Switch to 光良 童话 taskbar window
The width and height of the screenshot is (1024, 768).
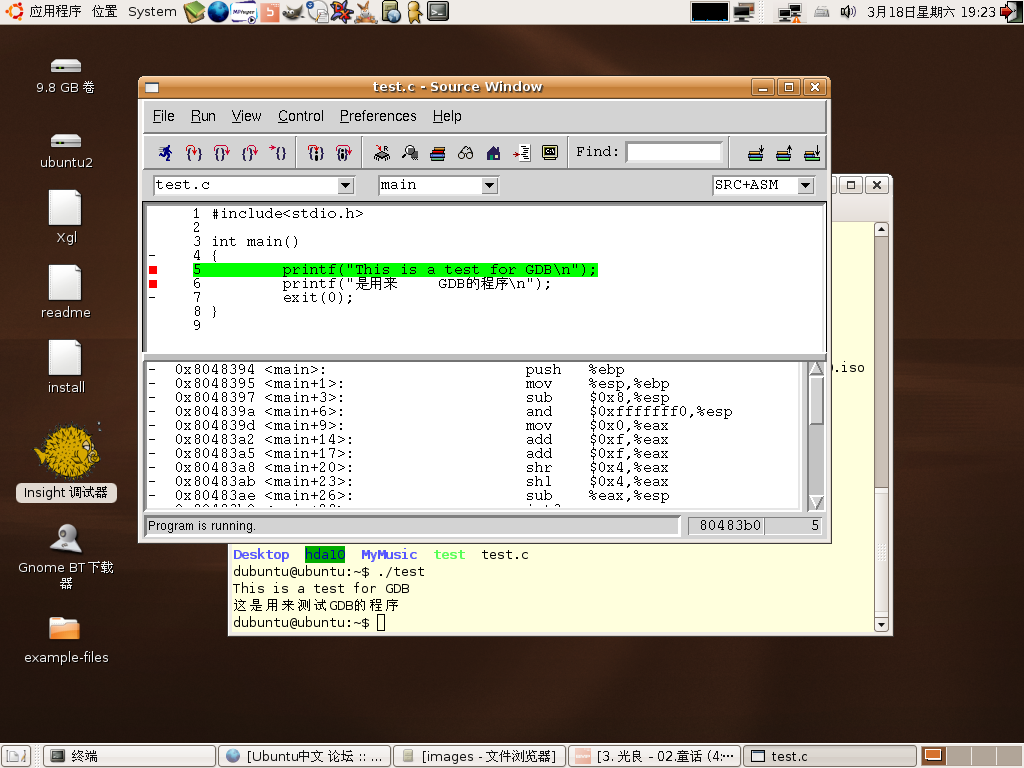click(654, 756)
